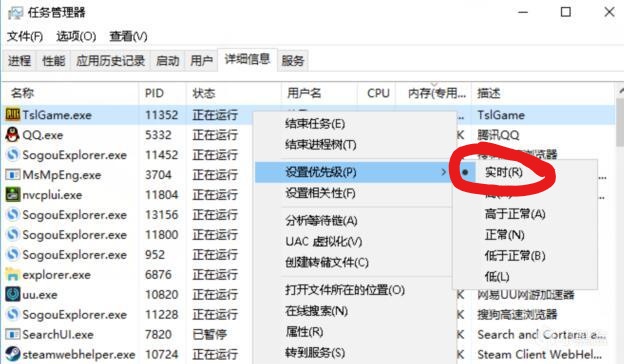Viewport: 624px width, 364px height.
Task: Click PID value 11804
Action: [162, 195]
